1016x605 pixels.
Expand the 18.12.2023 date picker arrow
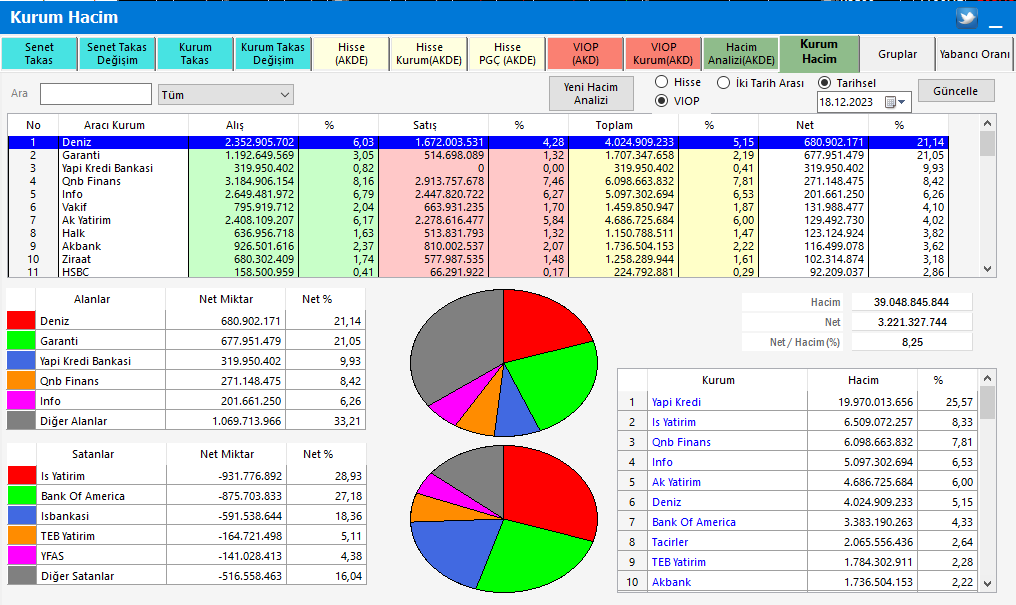pyautogui.click(x=902, y=102)
